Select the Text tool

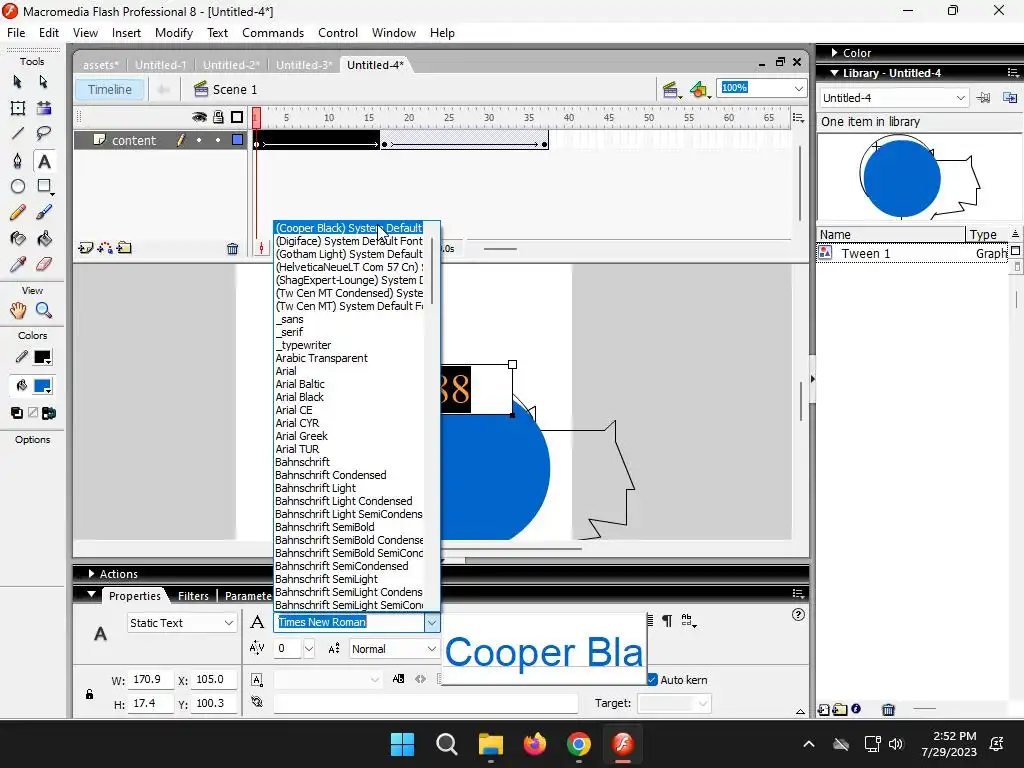click(x=44, y=161)
